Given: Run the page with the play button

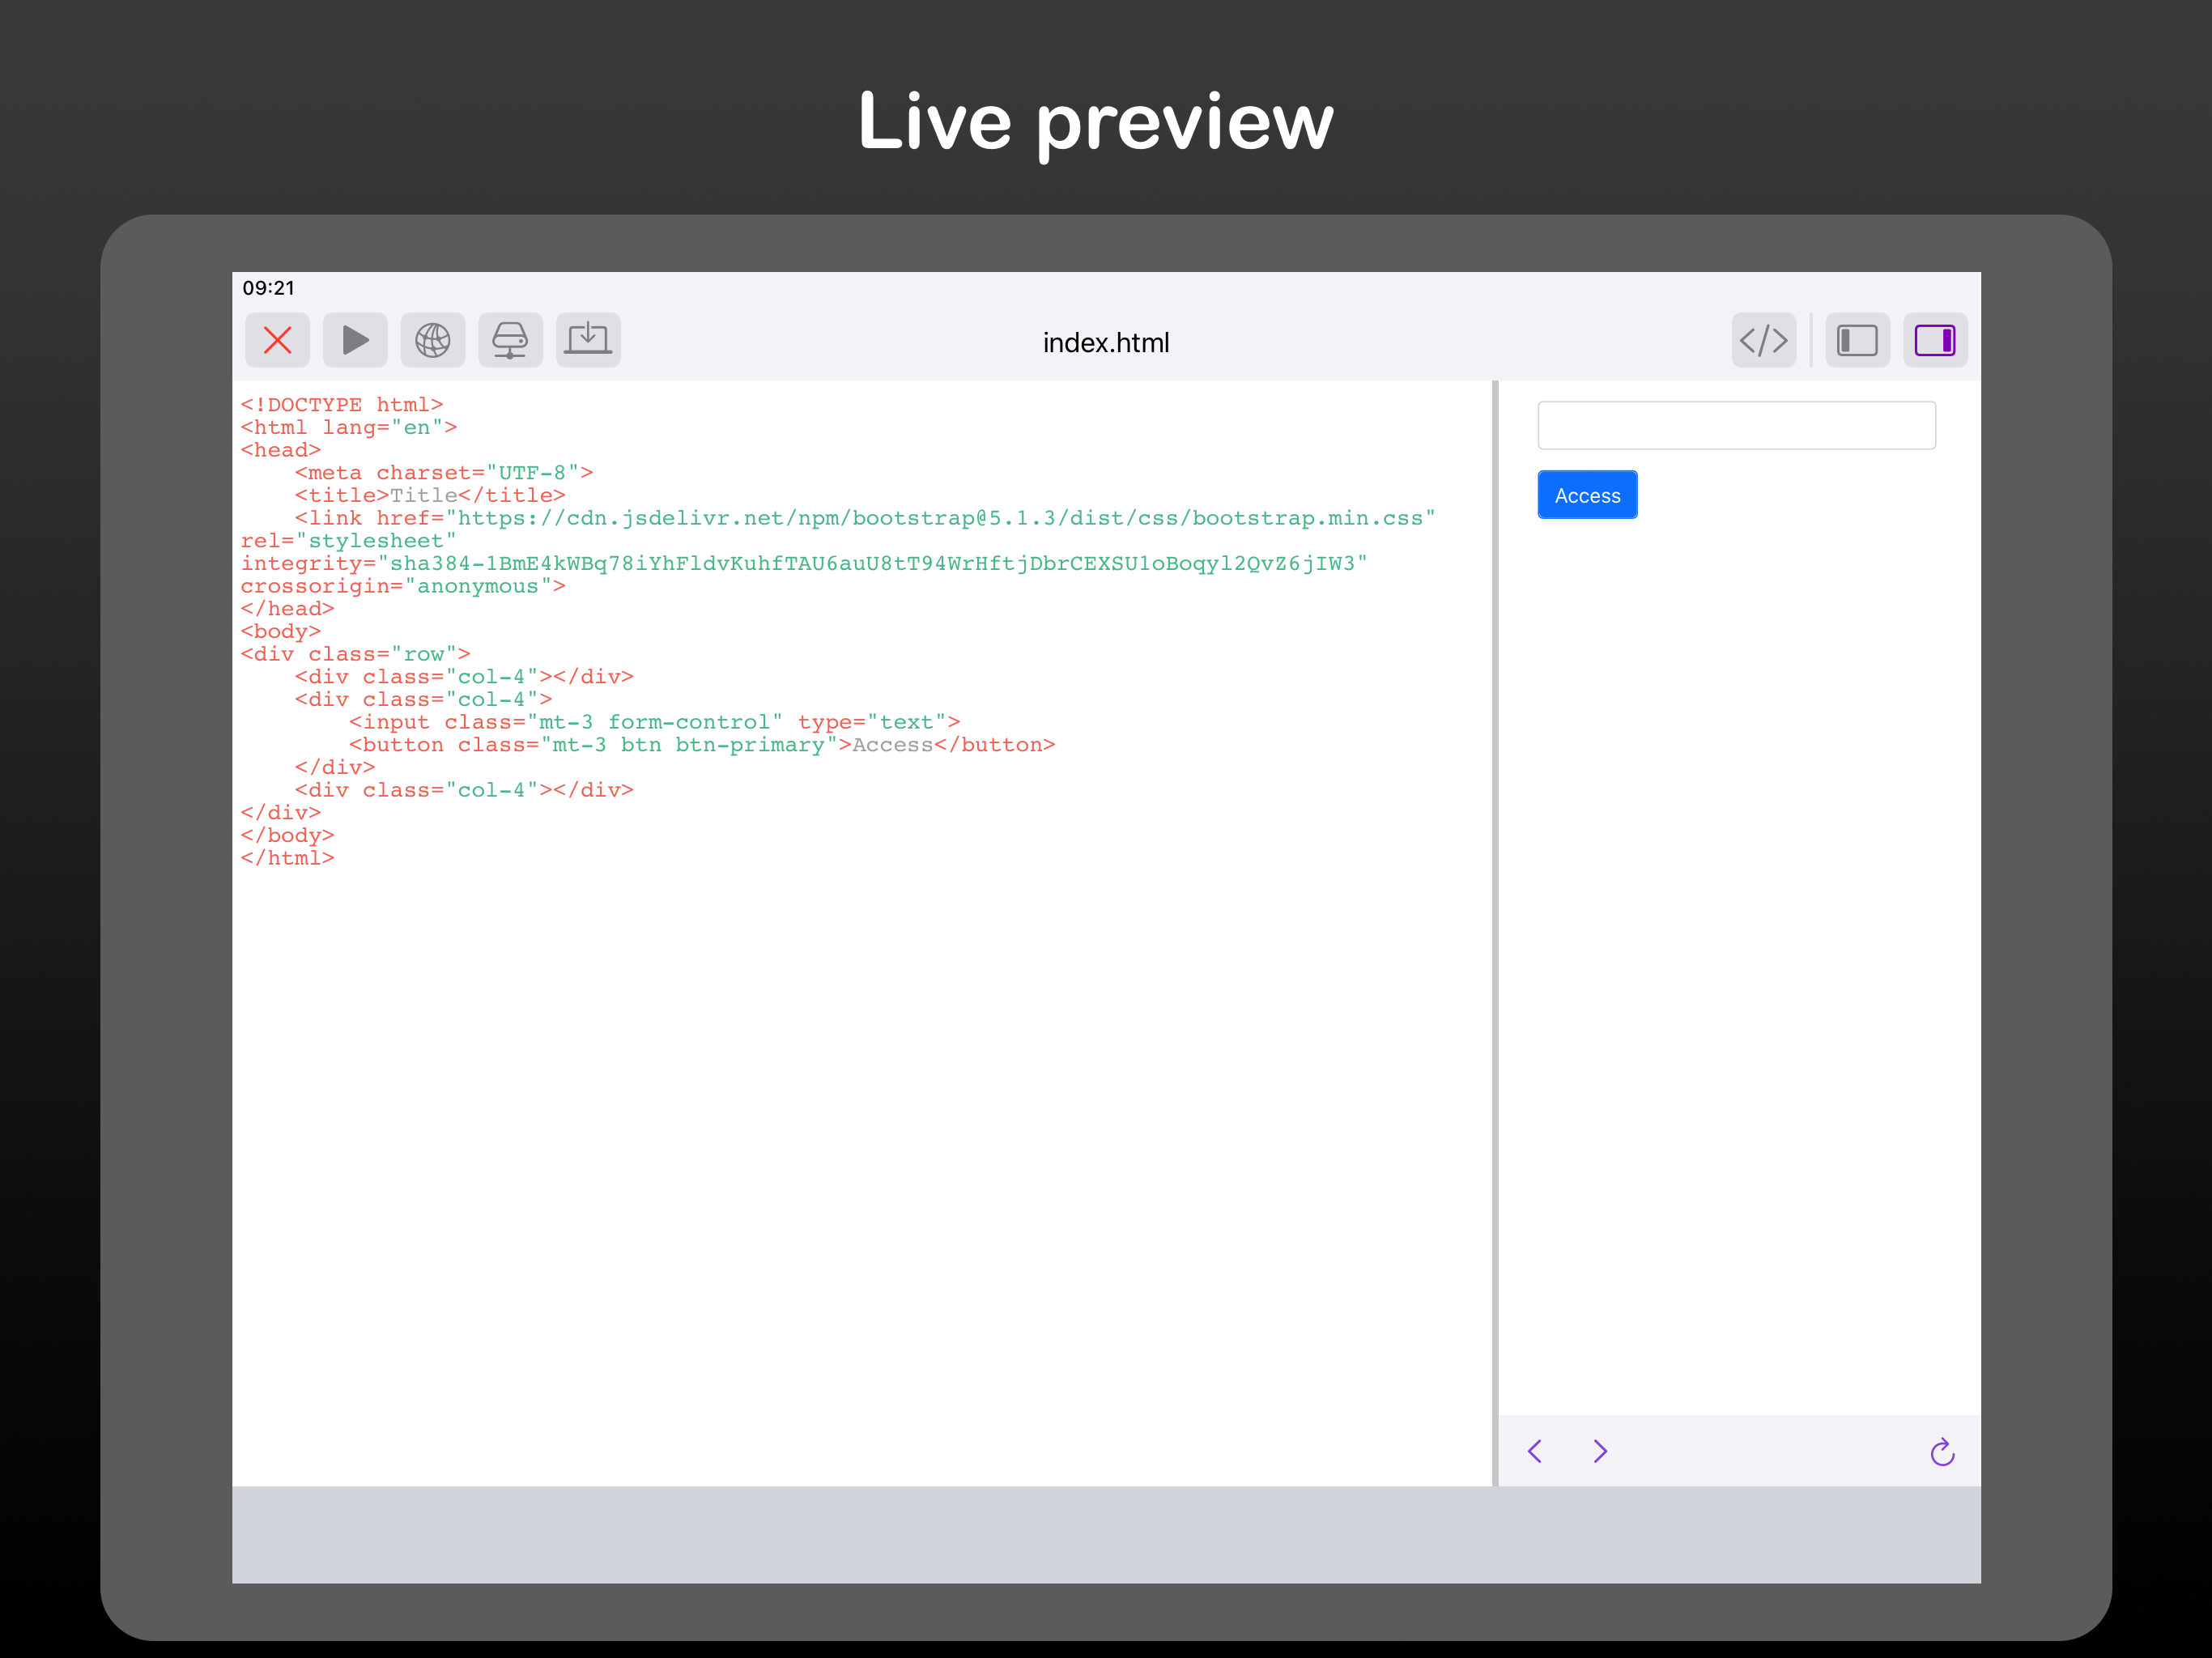Looking at the screenshot, I should point(355,341).
